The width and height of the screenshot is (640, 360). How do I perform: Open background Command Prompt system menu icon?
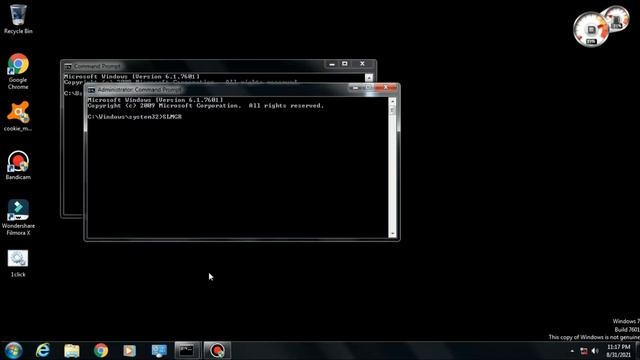coord(68,66)
